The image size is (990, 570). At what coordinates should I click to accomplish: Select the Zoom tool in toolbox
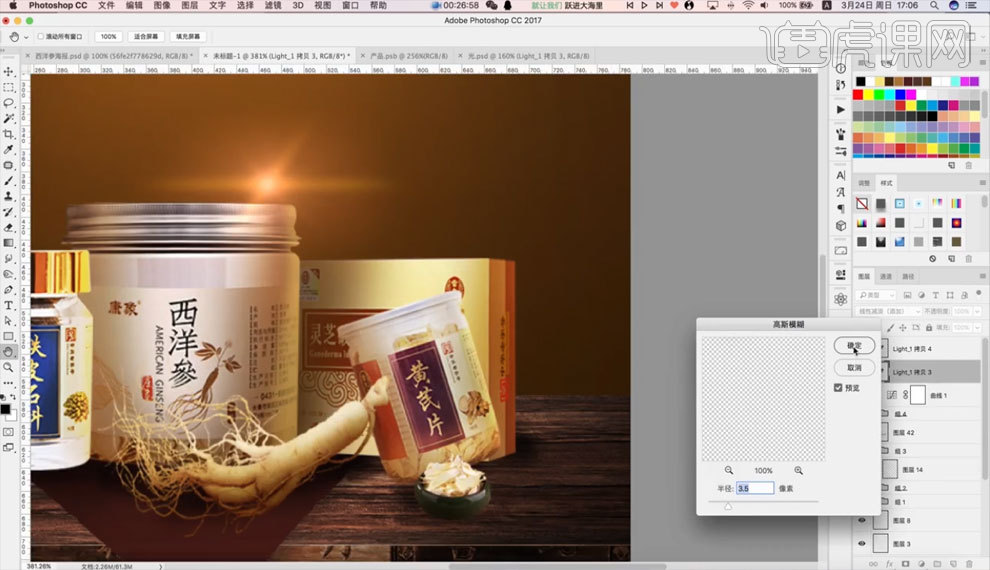point(9,367)
